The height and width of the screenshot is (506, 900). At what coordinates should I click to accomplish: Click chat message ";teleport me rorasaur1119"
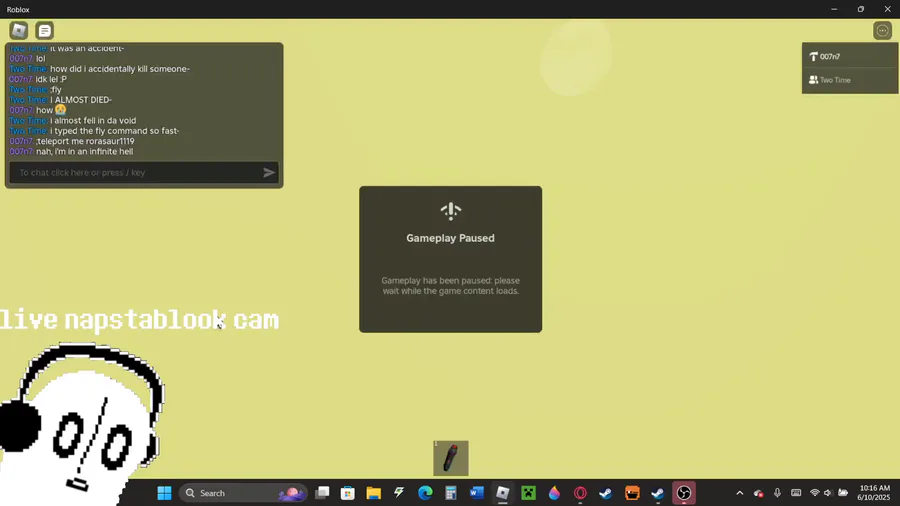[x=85, y=141]
